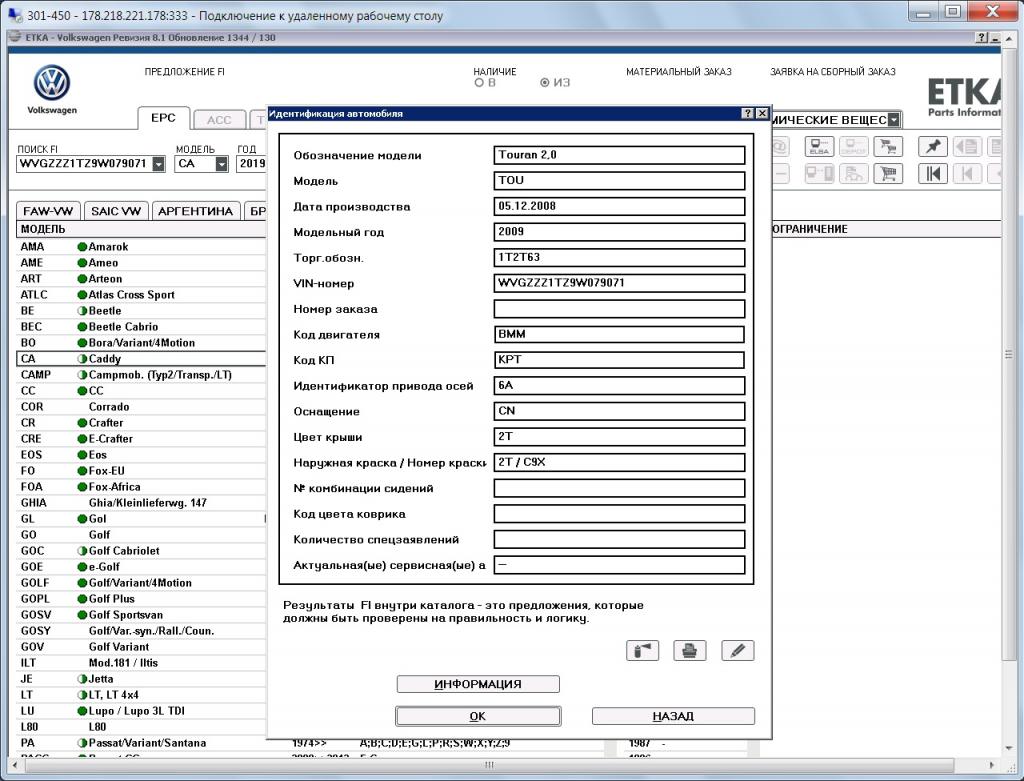1024x781 pixels.
Task: Open the SAIC VW market tab
Action: tap(116, 211)
